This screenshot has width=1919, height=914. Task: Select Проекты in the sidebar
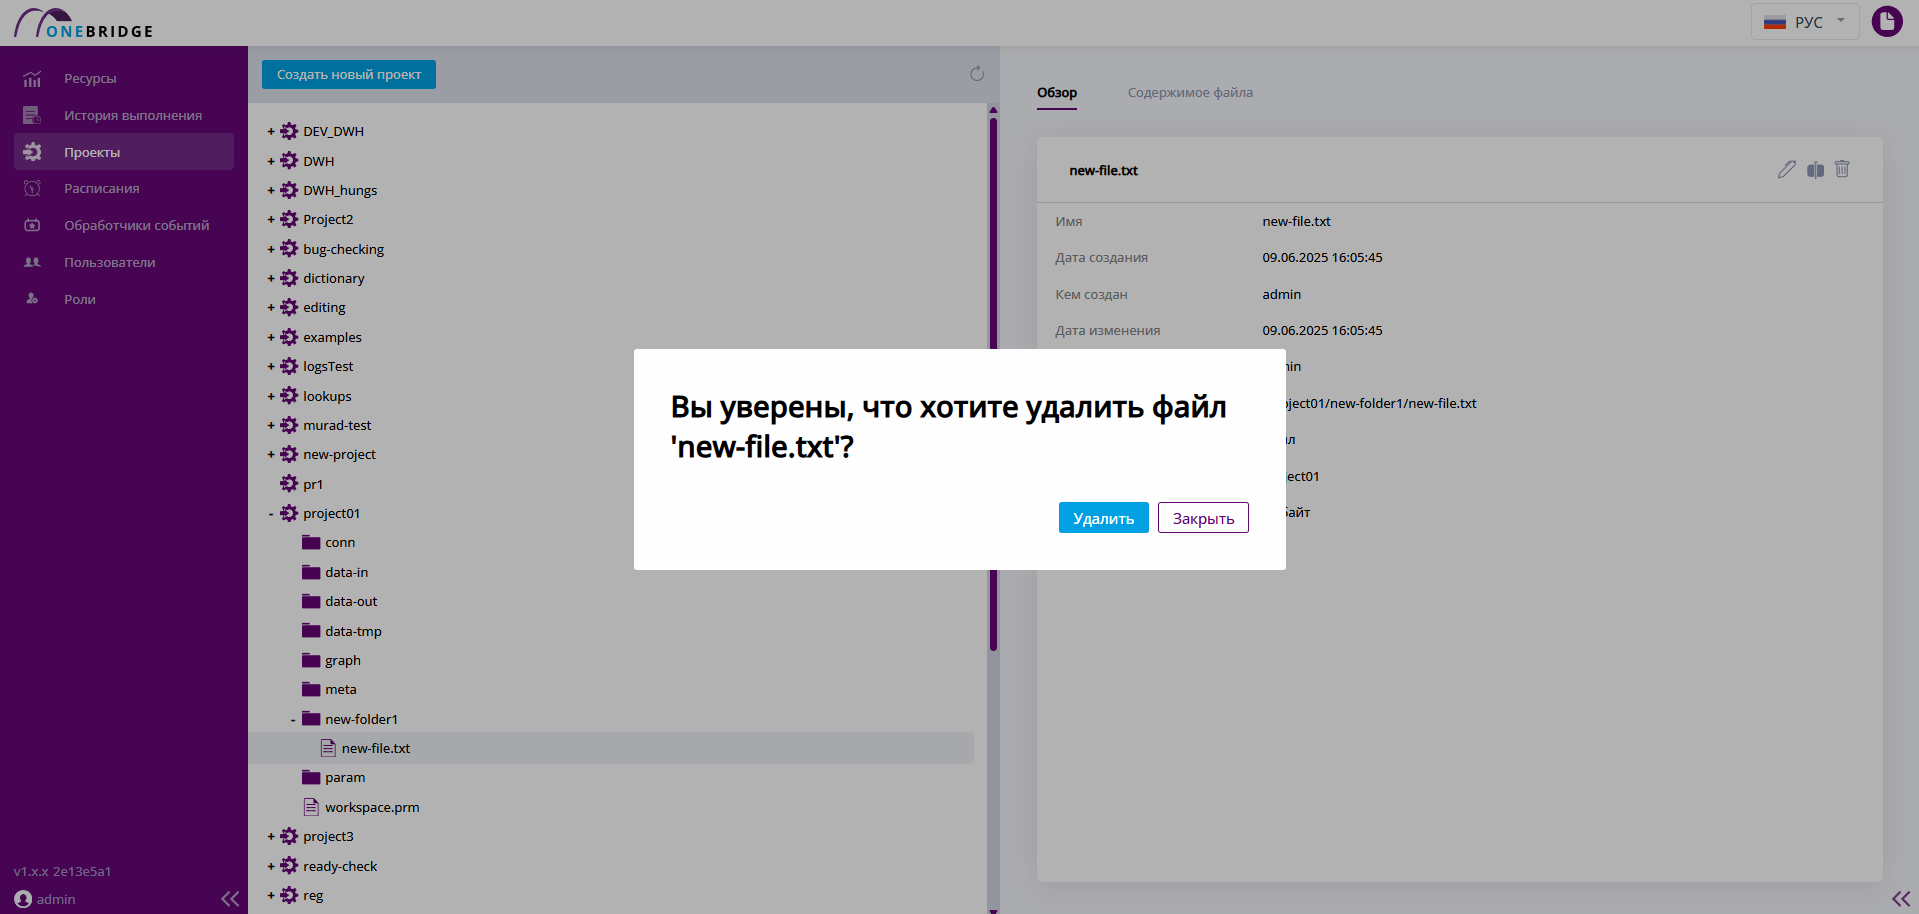[124, 152]
